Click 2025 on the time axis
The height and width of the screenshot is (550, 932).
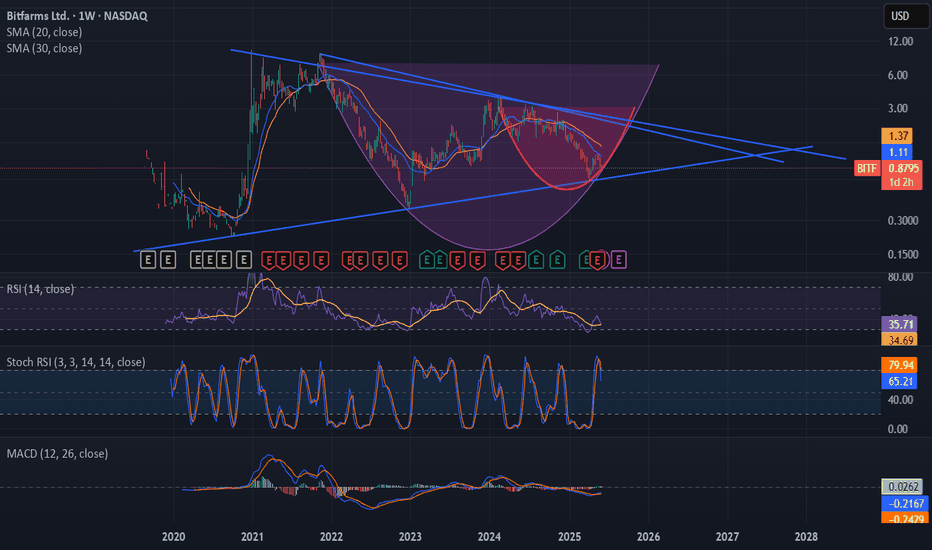pyautogui.click(x=569, y=537)
